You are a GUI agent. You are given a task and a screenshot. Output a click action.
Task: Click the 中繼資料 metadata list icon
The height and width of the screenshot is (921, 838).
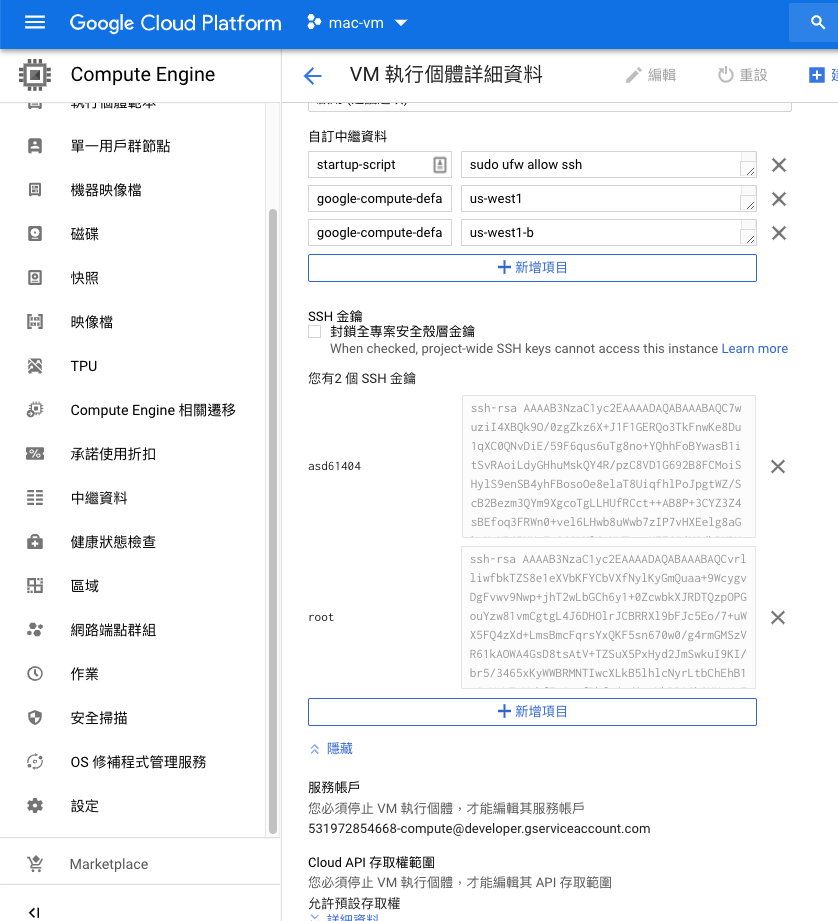point(35,498)
